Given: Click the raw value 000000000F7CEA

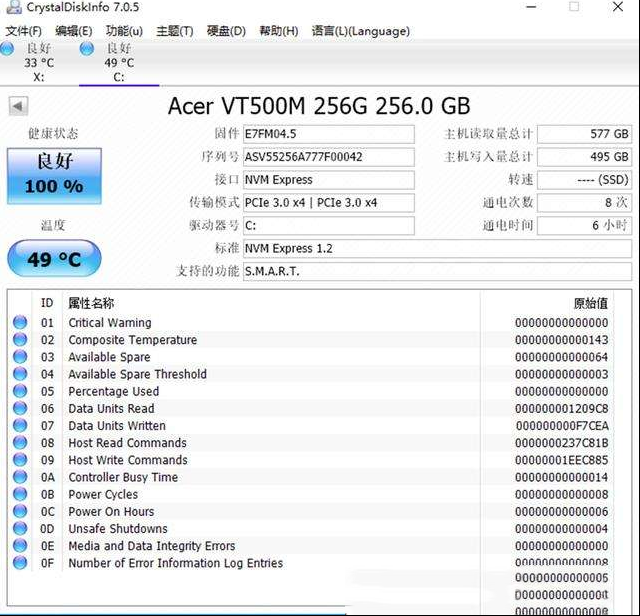Looking at the screenshot, I should tap(562, 426).
